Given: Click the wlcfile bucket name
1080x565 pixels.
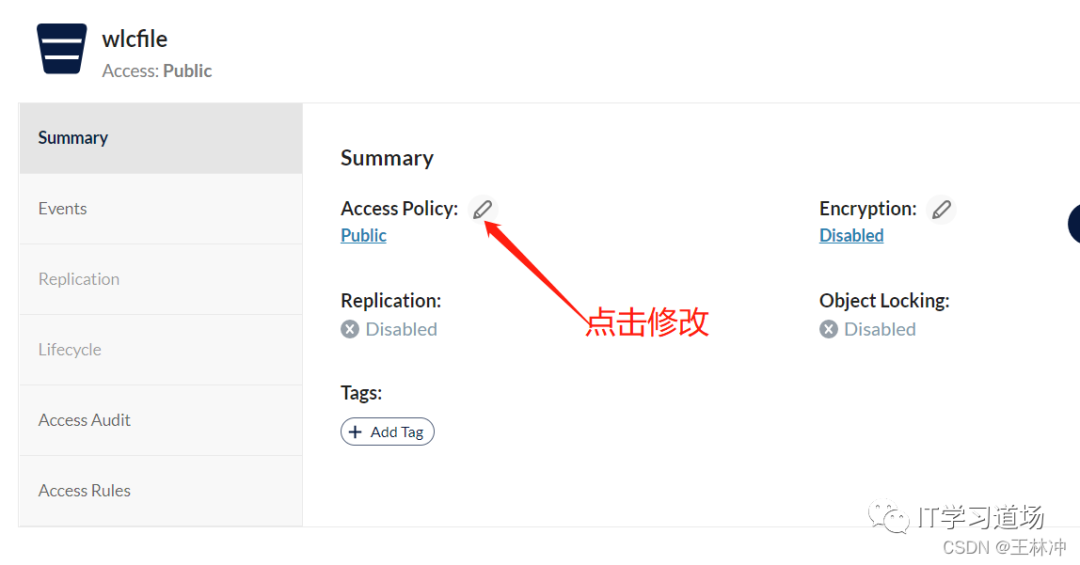Looking at the screenshot, I should pyautogui.click(x=135, y=39).
